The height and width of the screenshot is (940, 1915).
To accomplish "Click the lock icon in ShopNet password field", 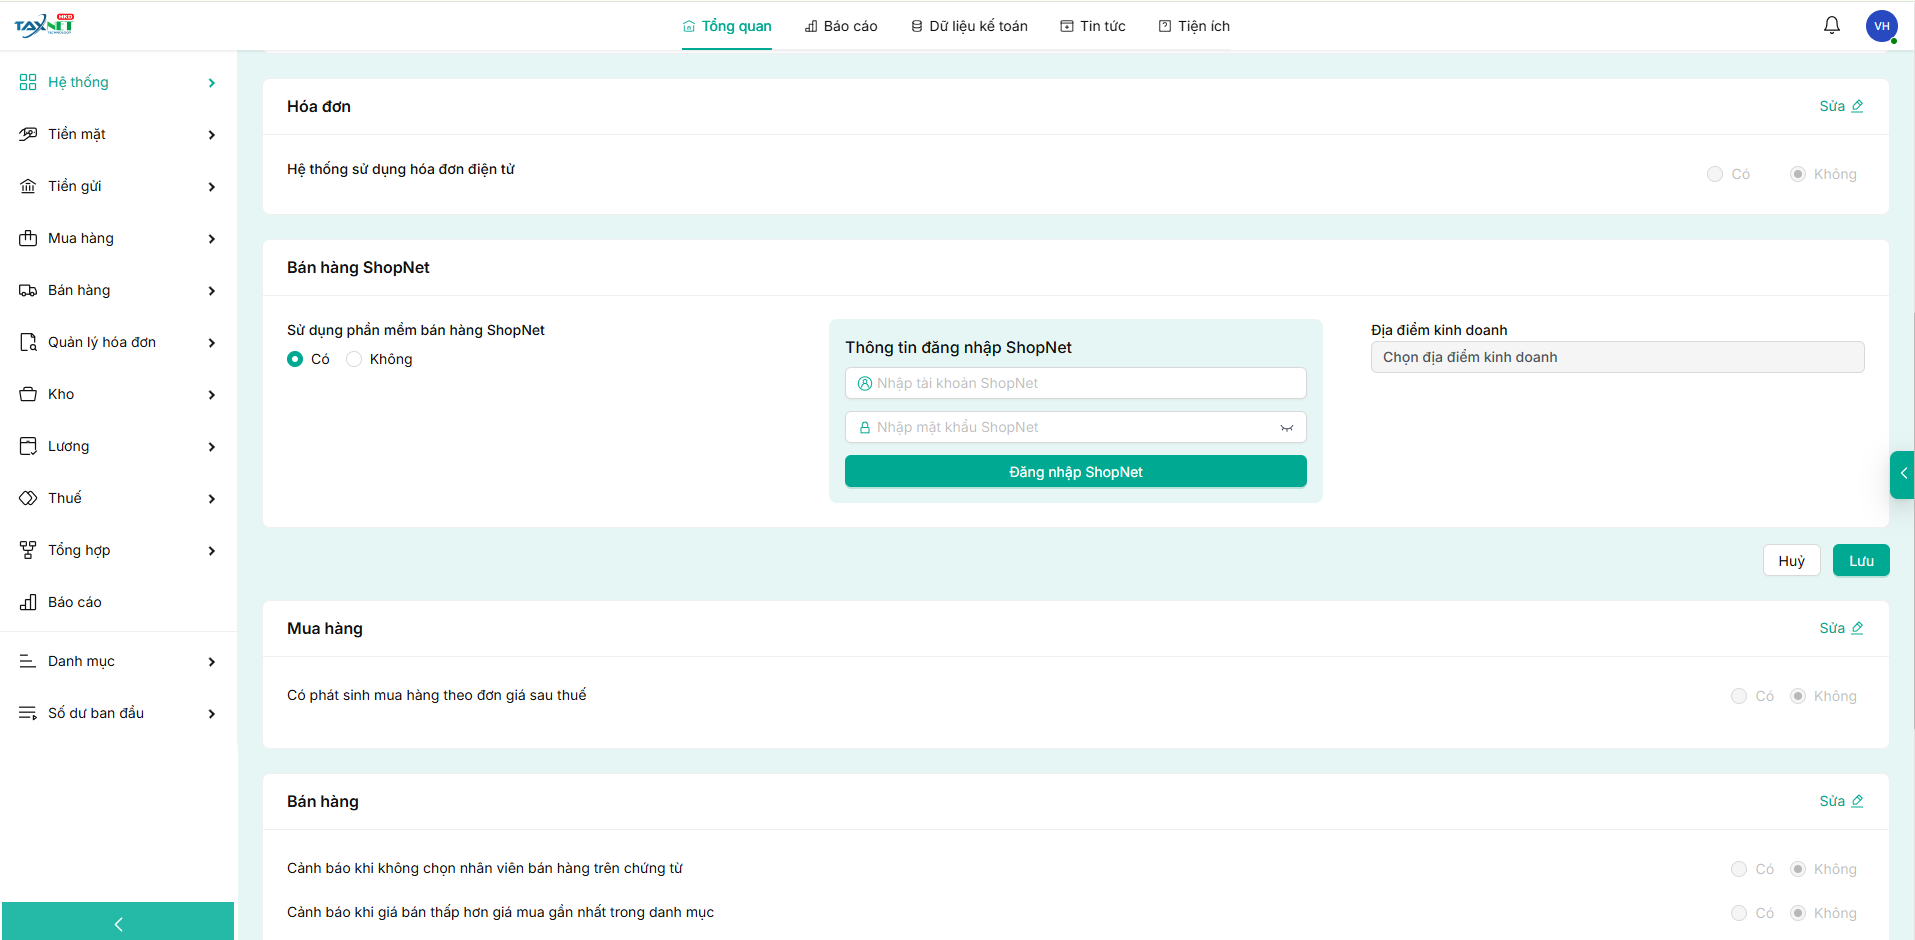I will (x=865, y=427).
